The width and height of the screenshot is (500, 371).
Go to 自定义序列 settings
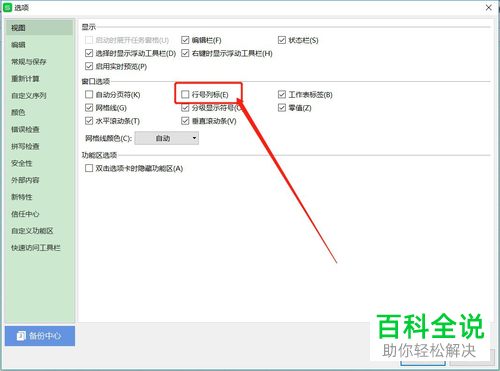click(x=29, y=96)
